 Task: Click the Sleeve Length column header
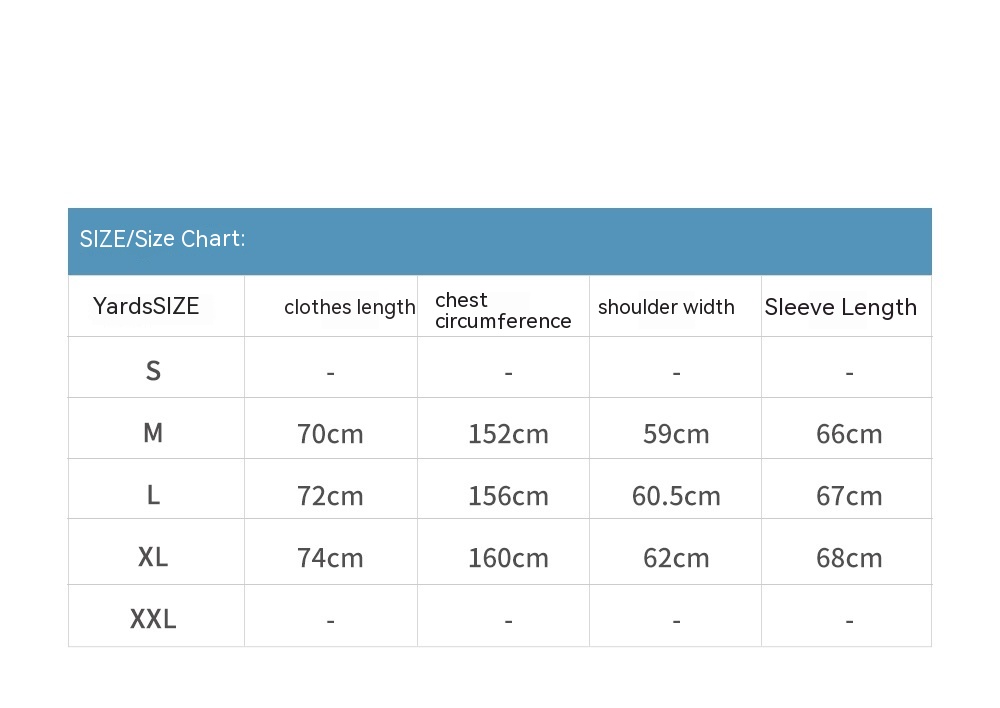(840, 307)
